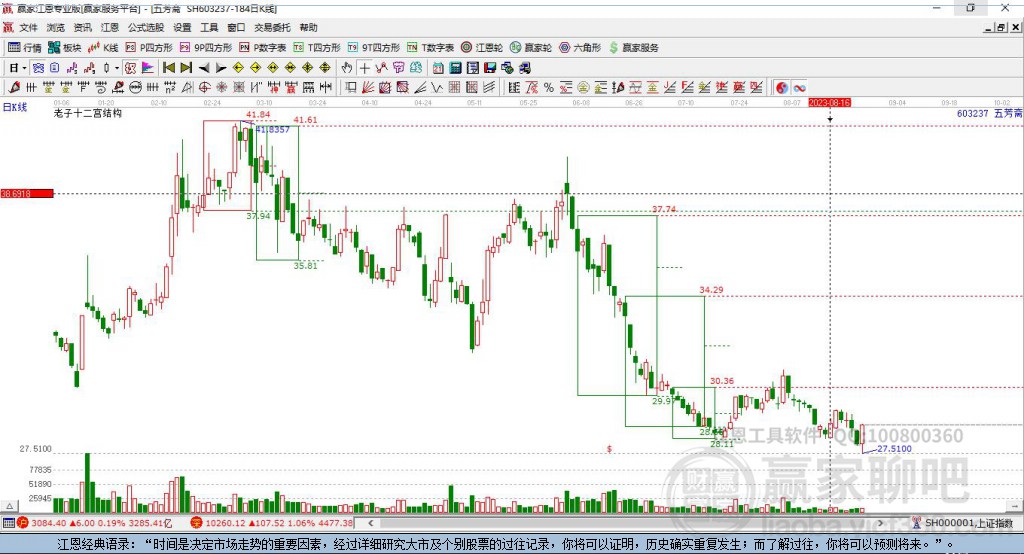This screenshot has width=1024, height=554.
Task: Jump to first bar with skip-to-start icon
Action: click(168, 68)
